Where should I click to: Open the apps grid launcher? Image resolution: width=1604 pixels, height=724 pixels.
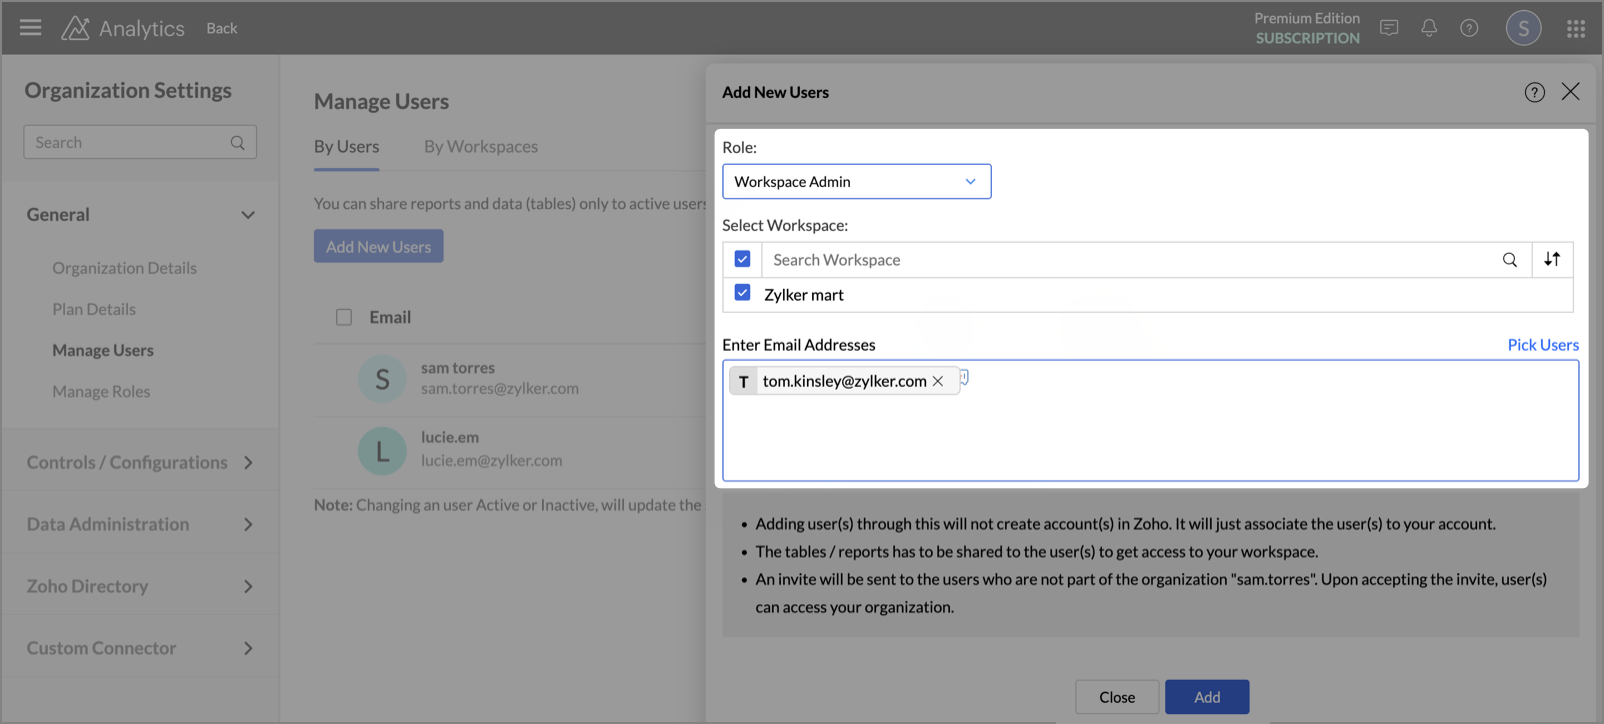coord(1576,29)
